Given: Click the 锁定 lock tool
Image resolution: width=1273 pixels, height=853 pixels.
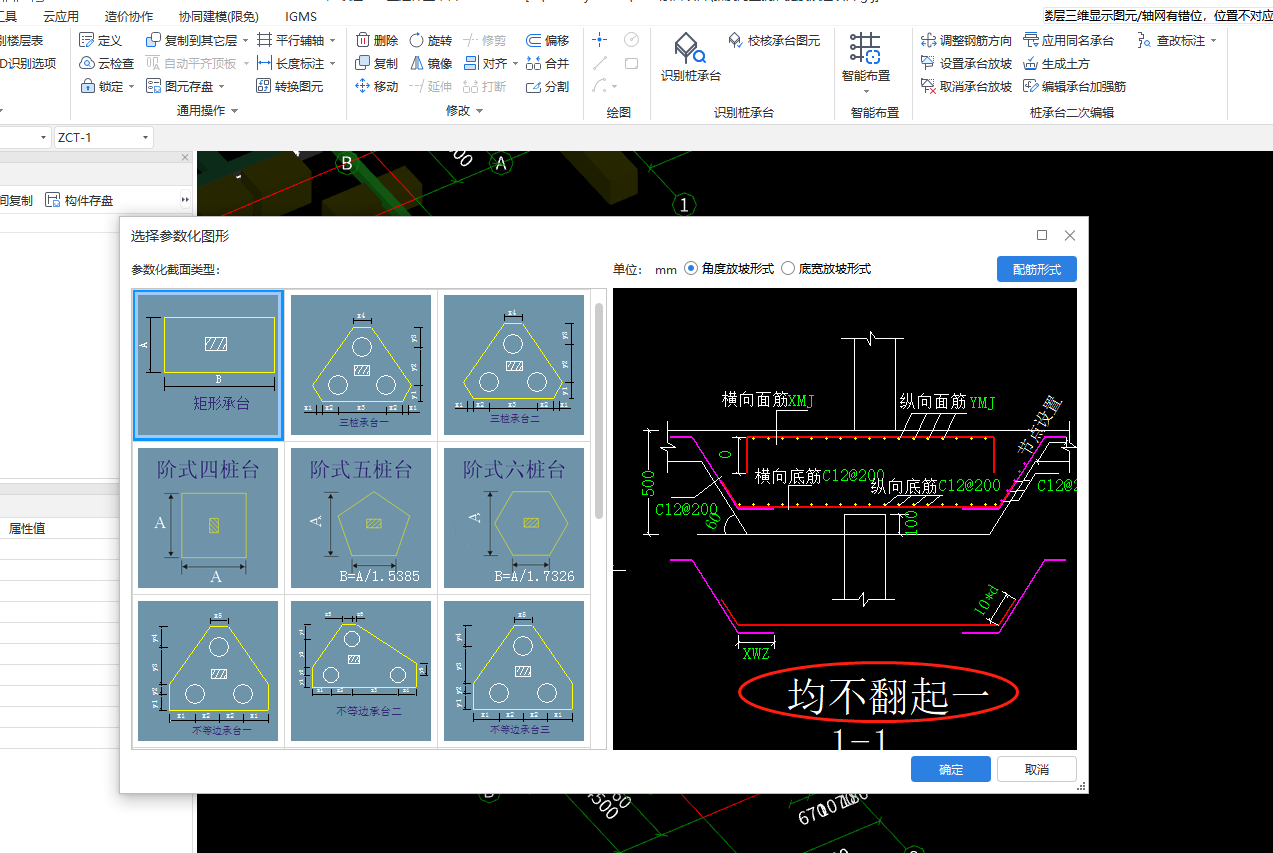Looking at the screenshot, I should coord(101,86).
